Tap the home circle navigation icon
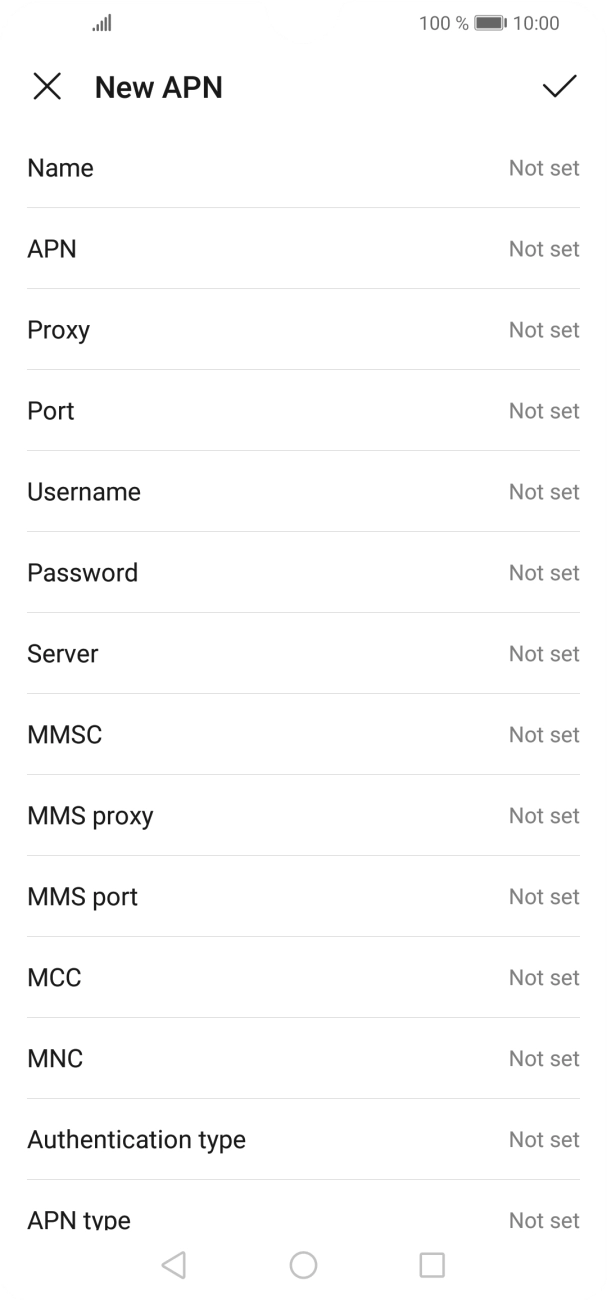607x1300 pixels. pyautogui.click(x=303, y=1265)
